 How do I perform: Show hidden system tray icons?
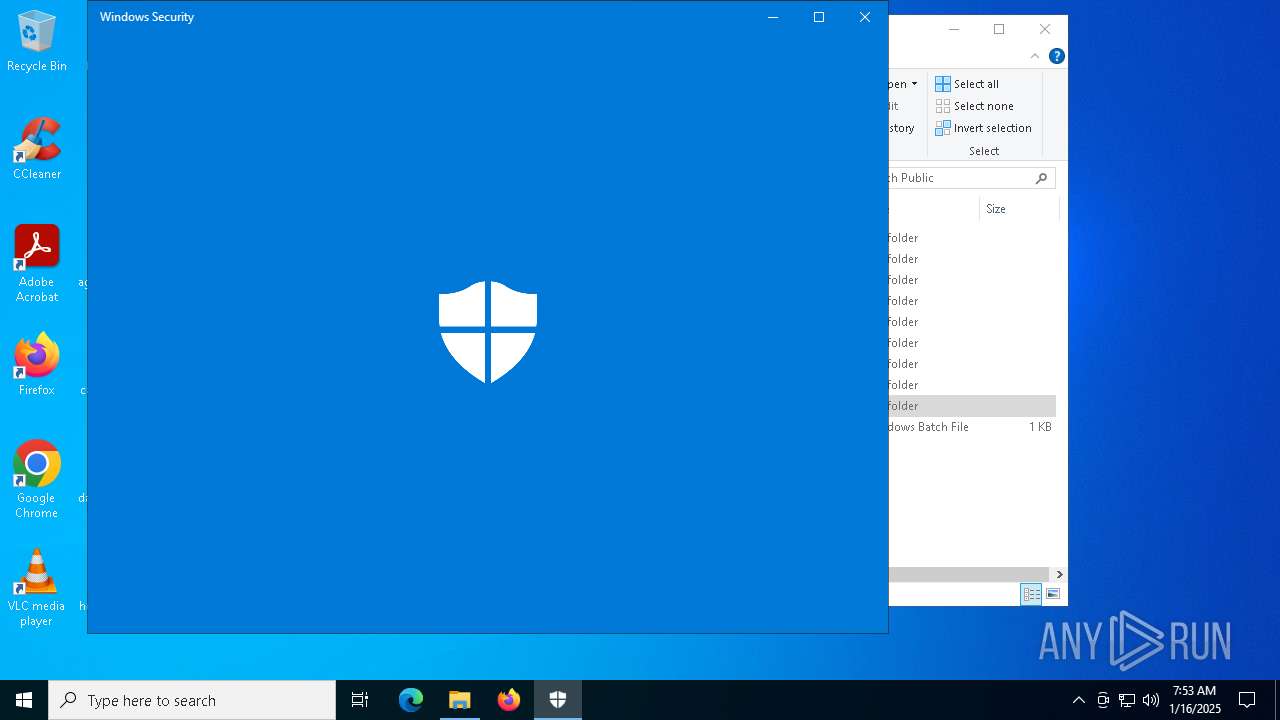point(1078,700)
